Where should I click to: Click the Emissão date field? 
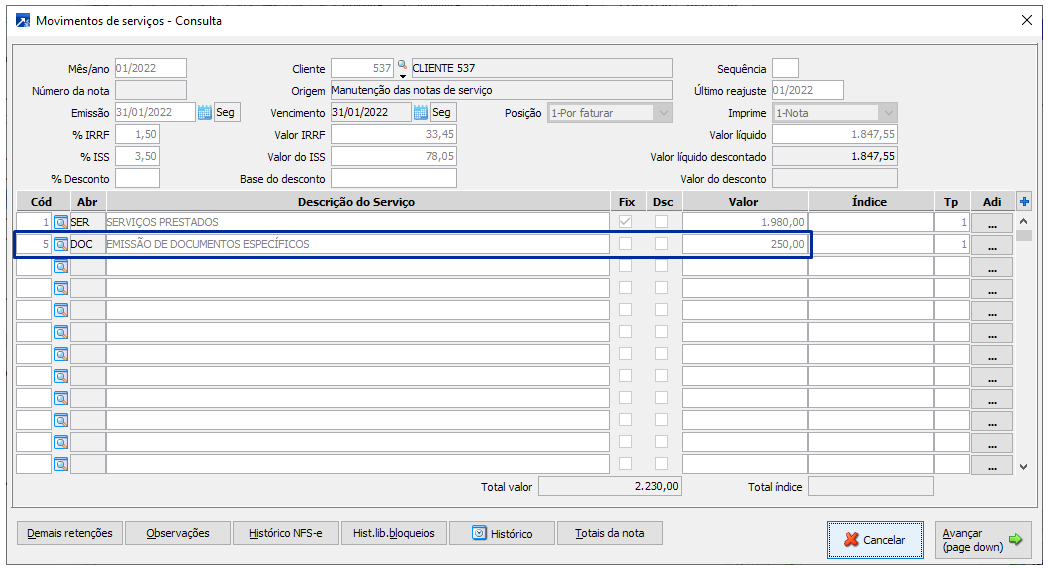pos(155,112)
